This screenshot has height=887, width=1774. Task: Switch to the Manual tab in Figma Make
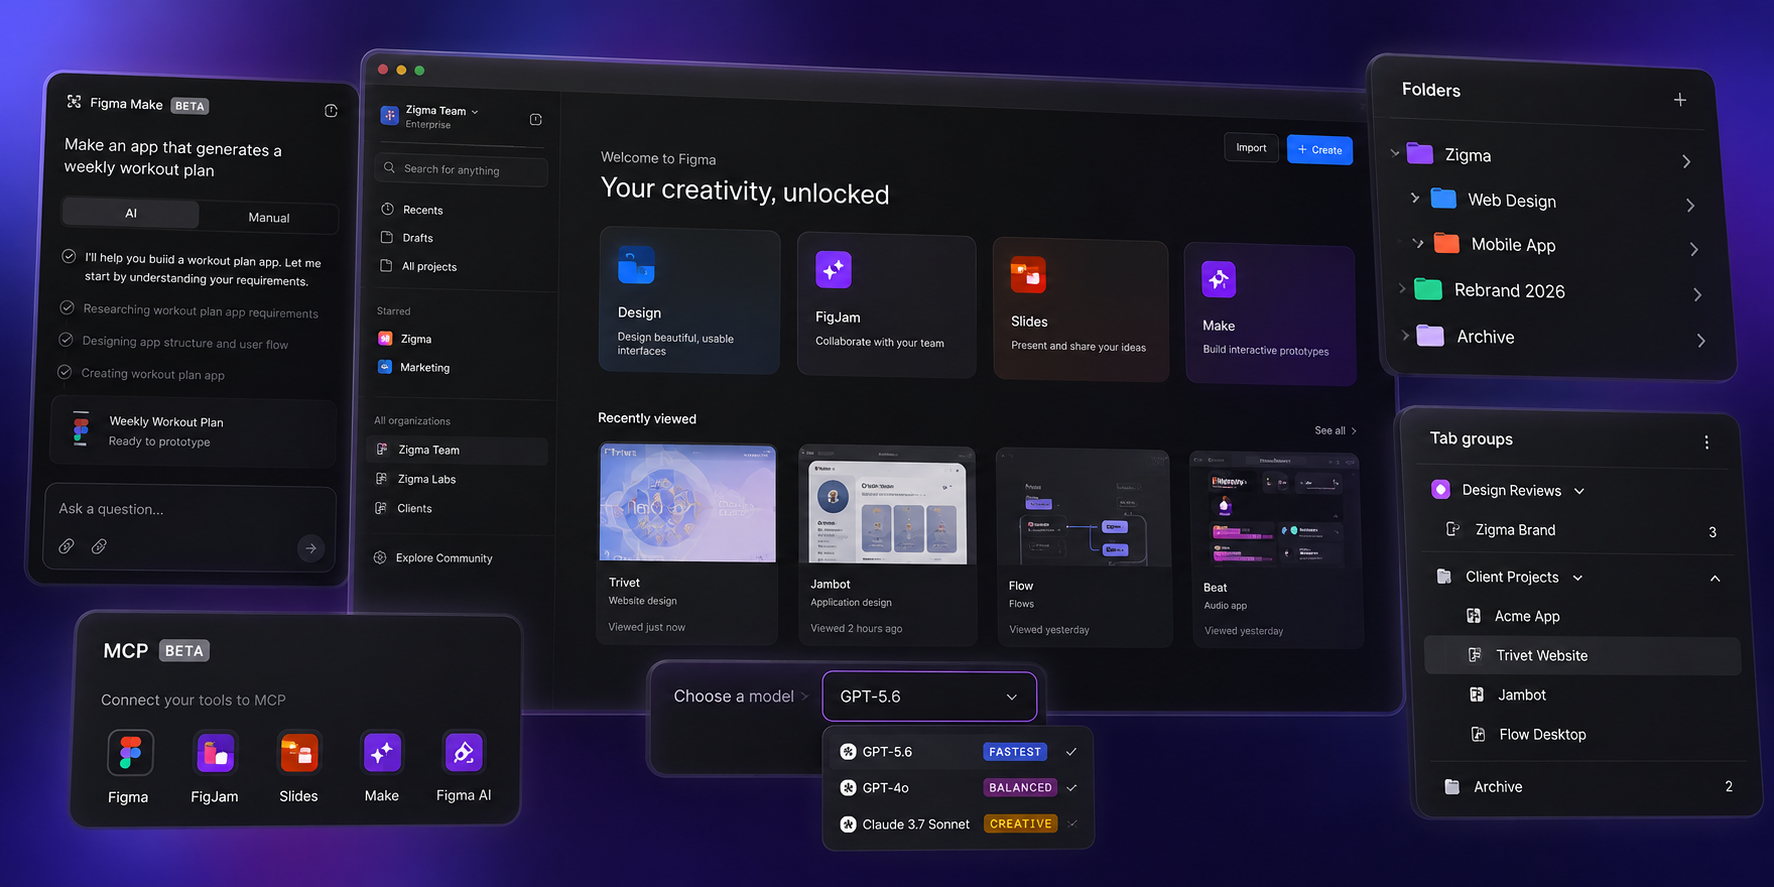coord(269,217)
